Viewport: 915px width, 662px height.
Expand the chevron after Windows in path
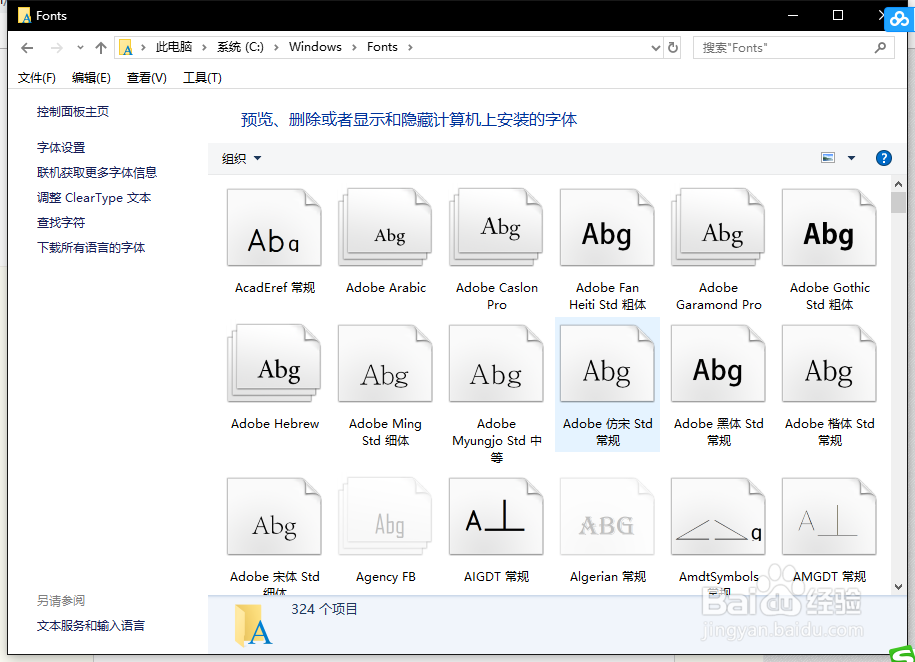pos(354,47)
